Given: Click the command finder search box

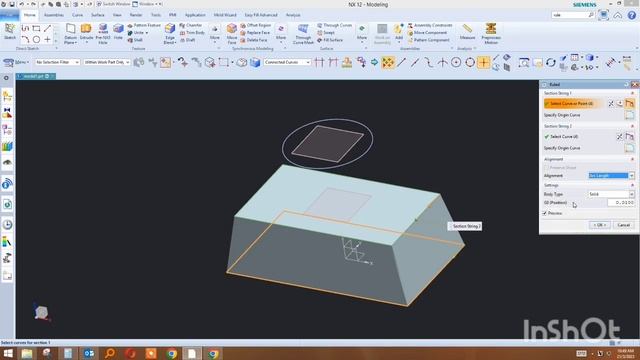Looking at the screenshot, I should (x=573, y=15).
